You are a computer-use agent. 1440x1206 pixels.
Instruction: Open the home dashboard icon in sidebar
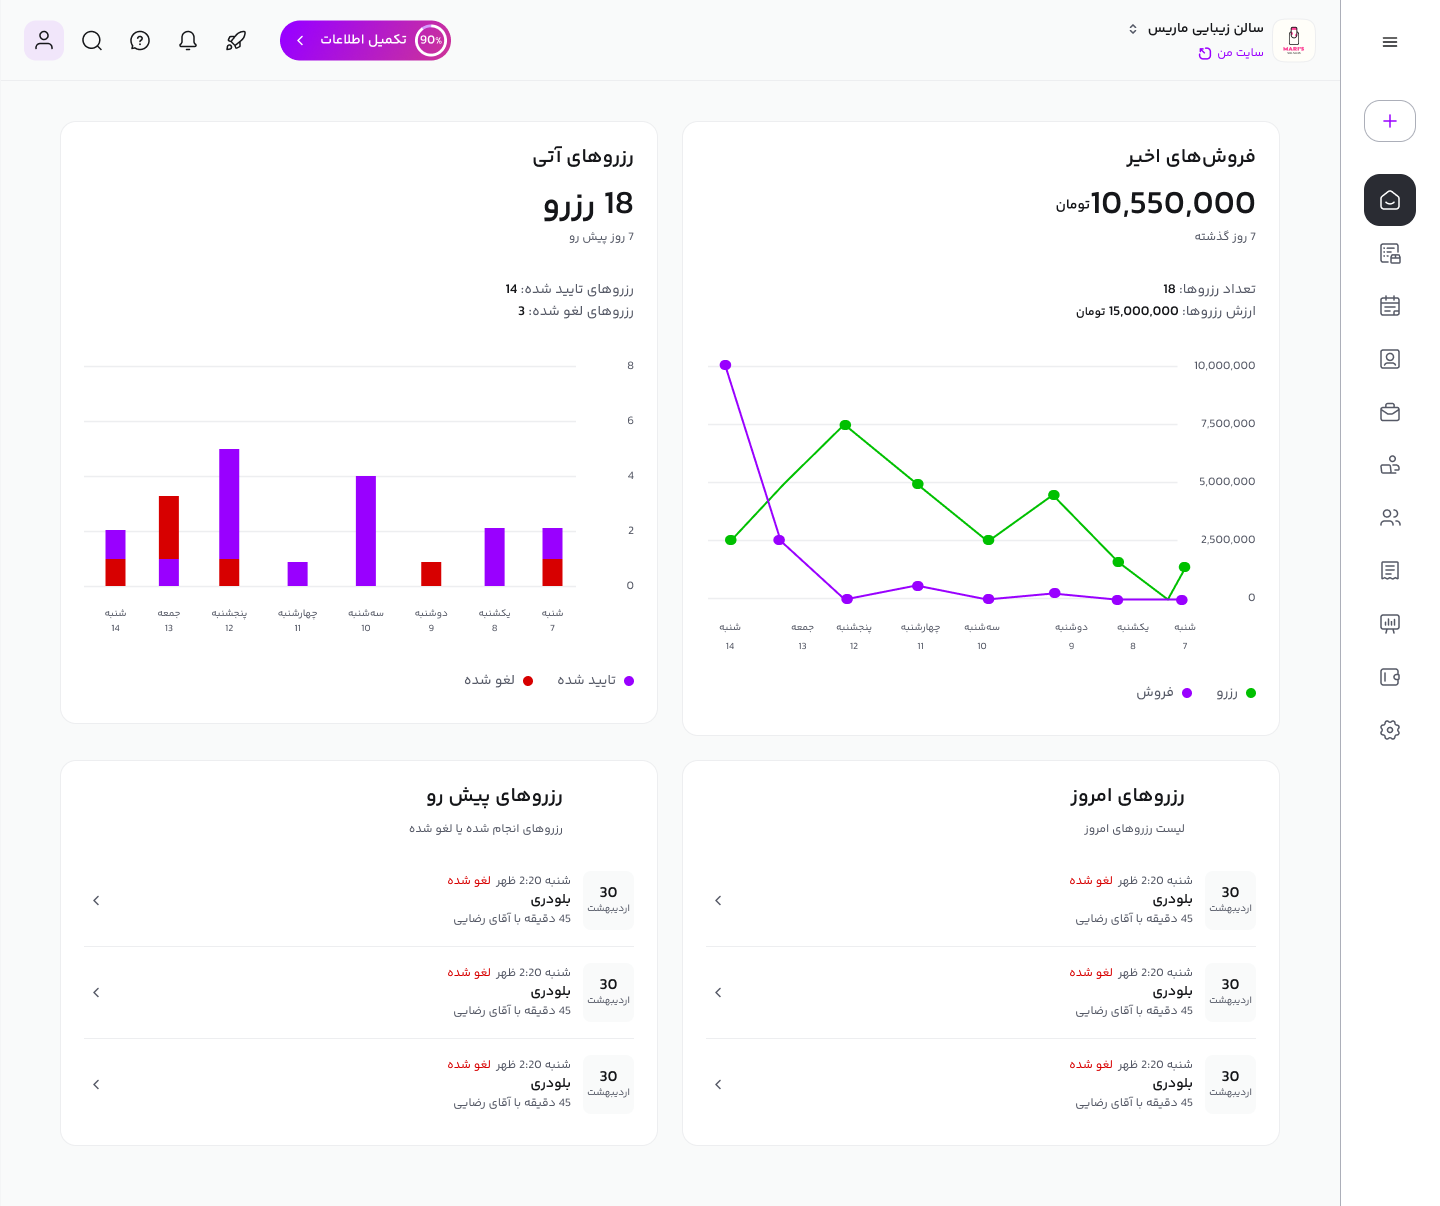(x=1389, y=200)
